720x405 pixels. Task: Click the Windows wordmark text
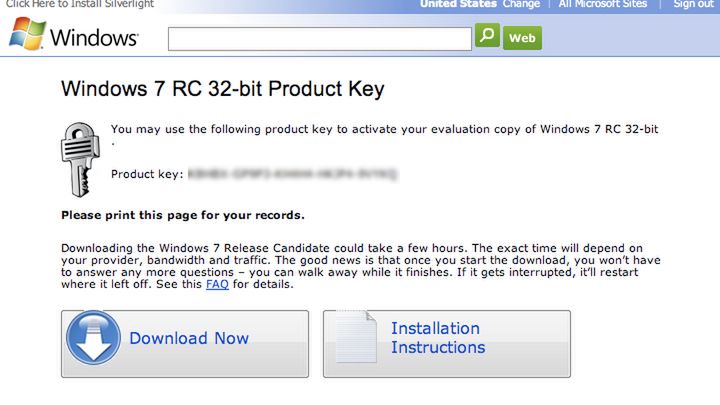[x=93, y=39]
